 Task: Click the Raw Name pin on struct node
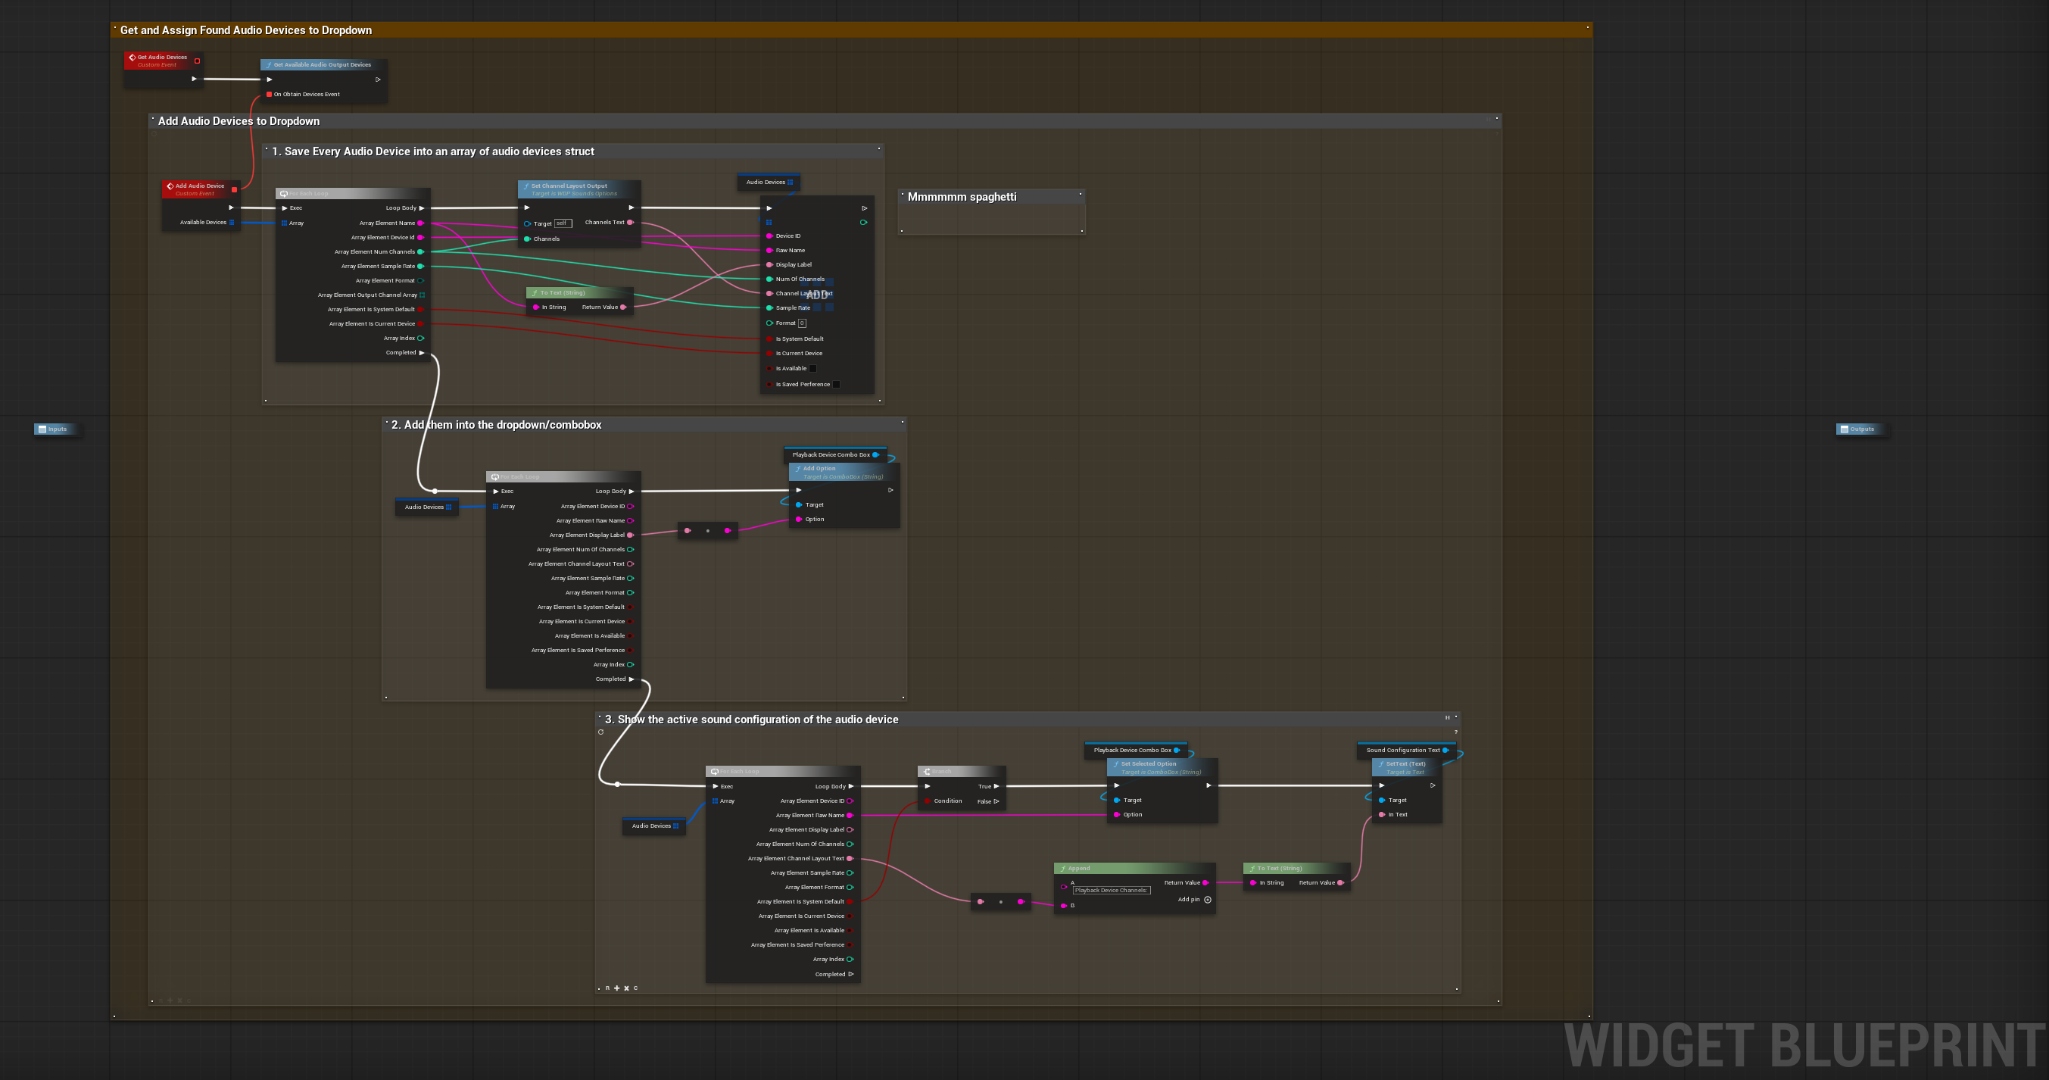(x=769, y=250)
